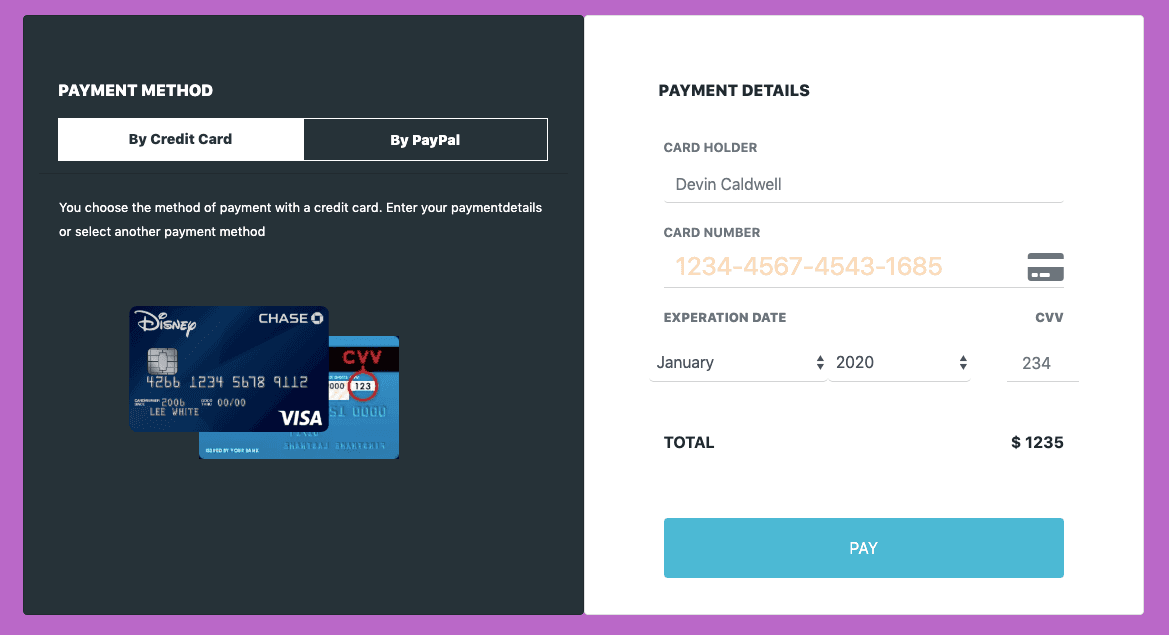The height and width of the screenshot is (635, 1169).
Task: Click the year dropdown stepper arrows
Action: point(962,362)
